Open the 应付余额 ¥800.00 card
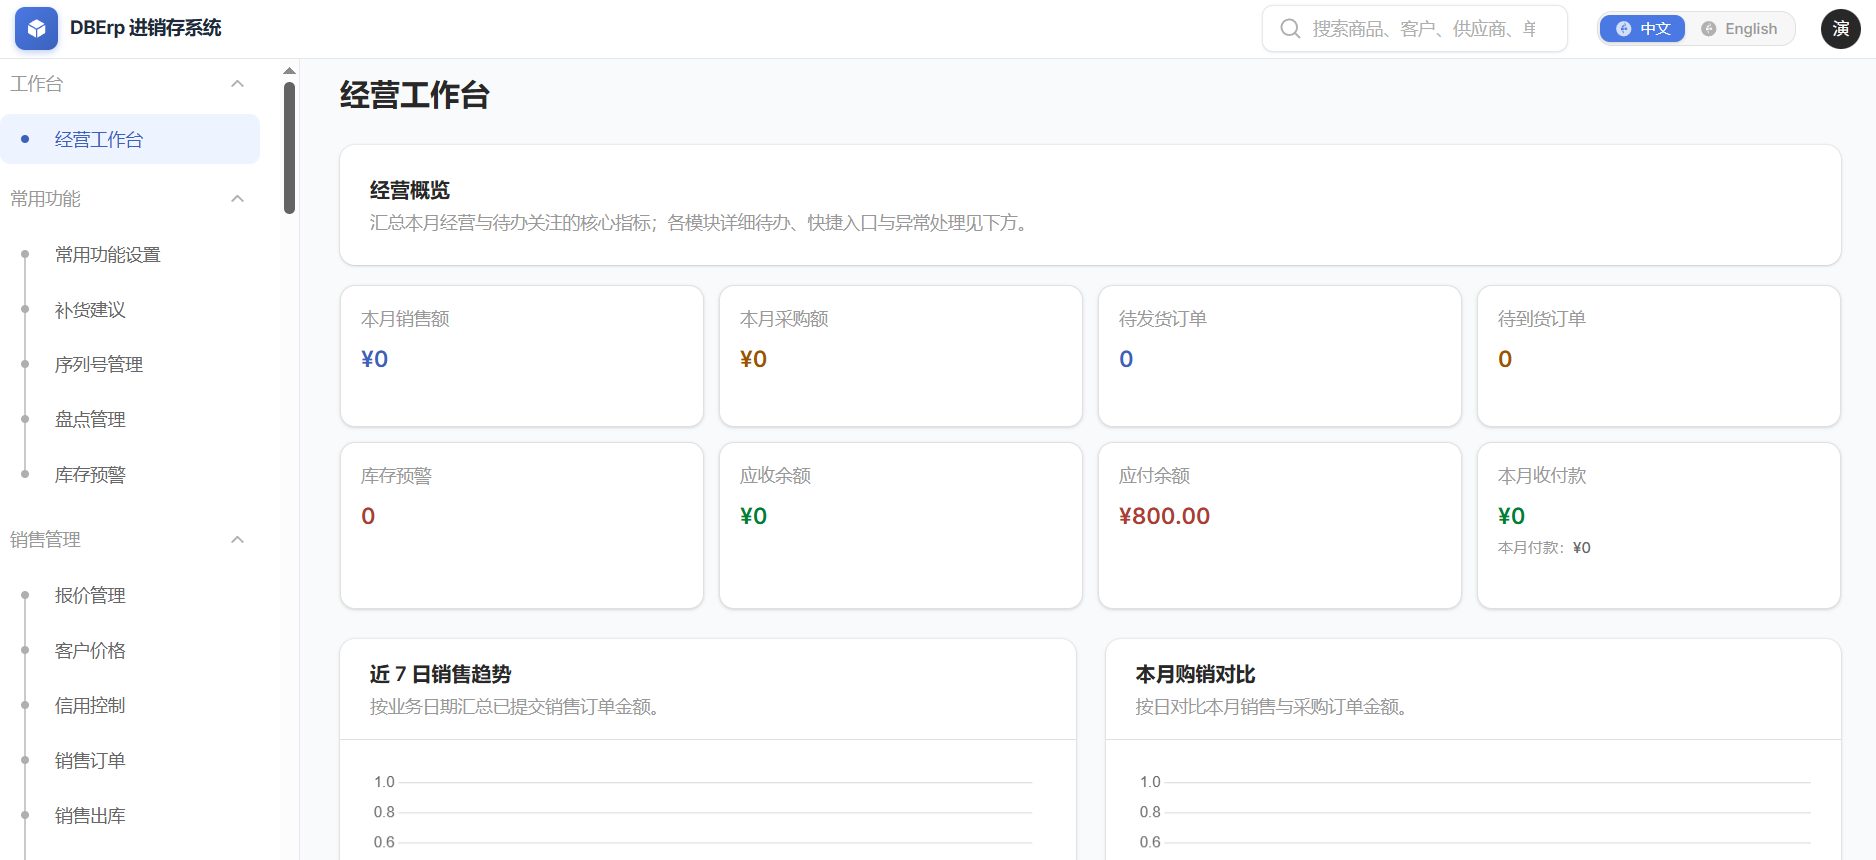This screenshot has width=1876, height=860. coord(1280,525)
